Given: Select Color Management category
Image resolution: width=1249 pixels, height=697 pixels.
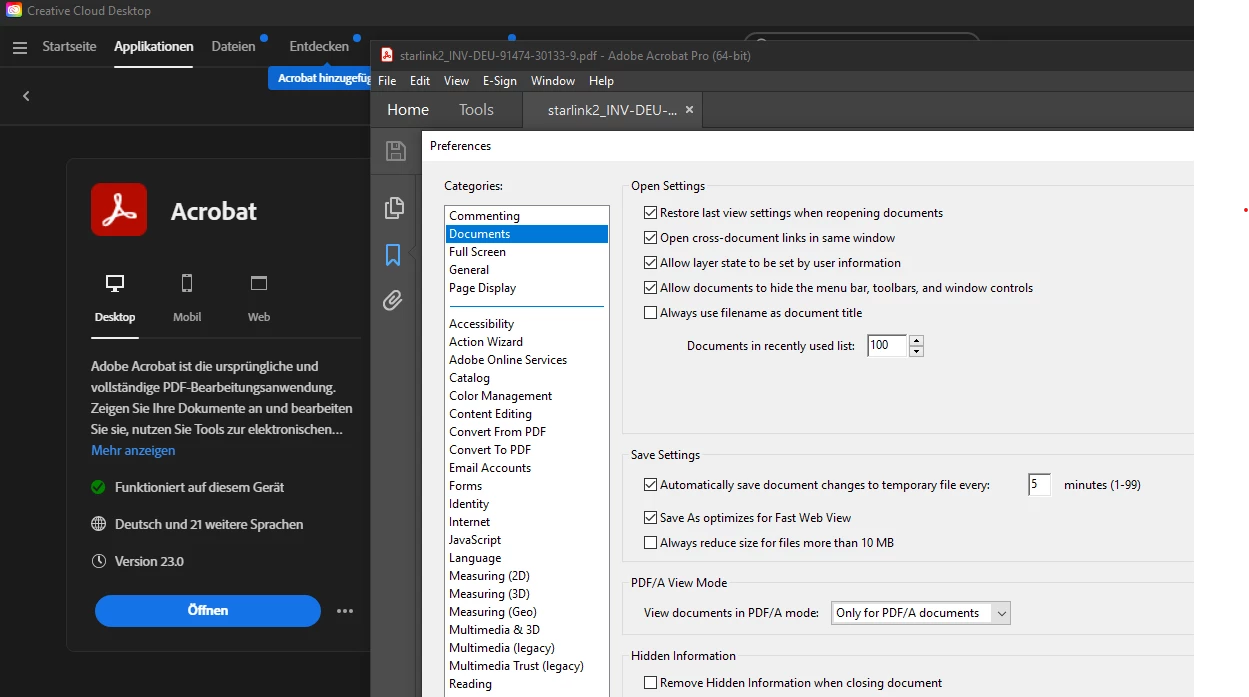Looking at the screenshot, I should (x=527, y=396).
